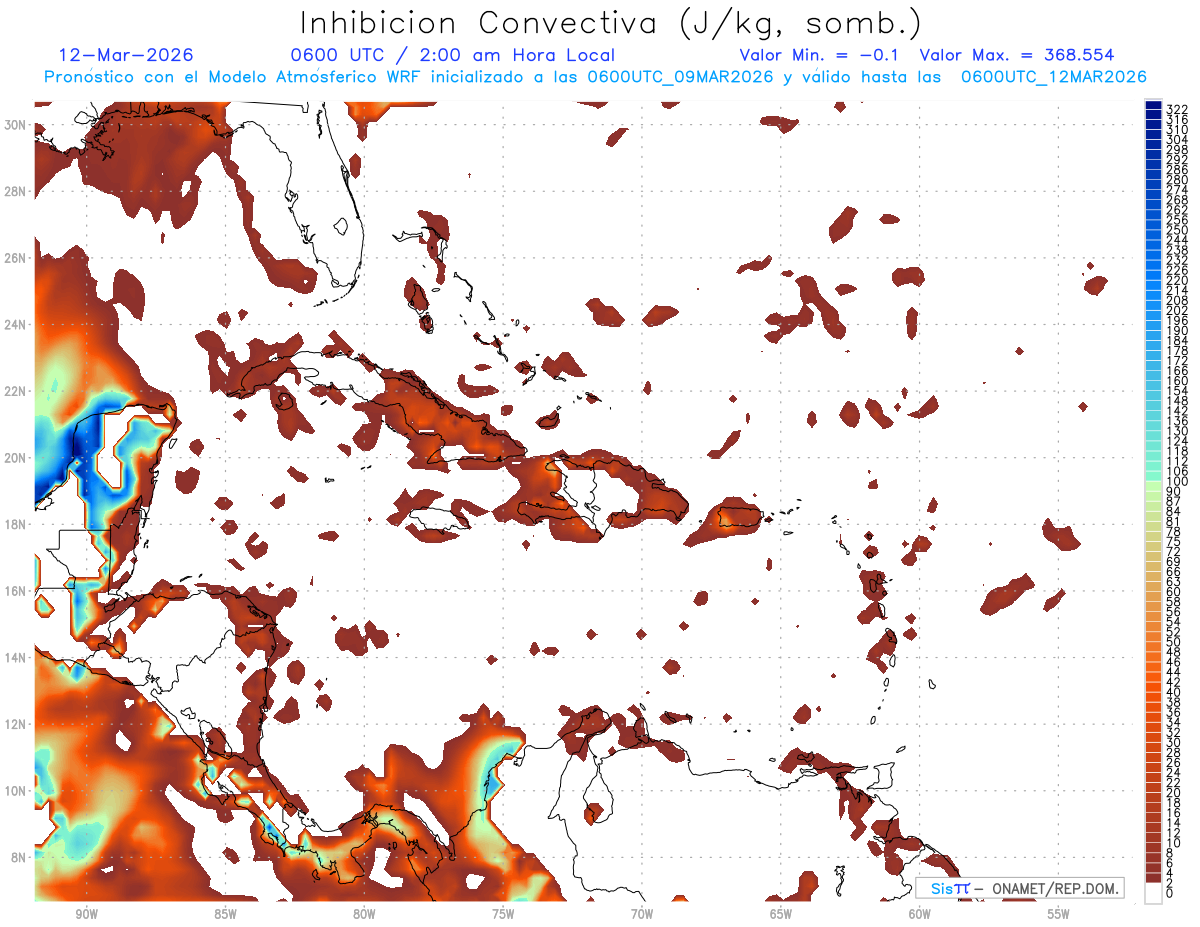Click the colorbar value label "50"
1200x927 pixels.
(1174, 642)
